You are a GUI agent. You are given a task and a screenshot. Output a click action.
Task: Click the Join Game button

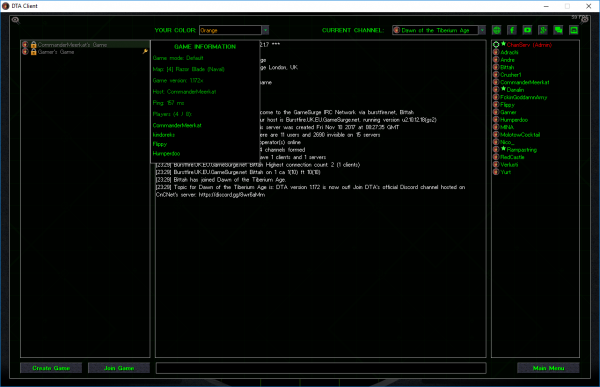(x=119, y=368)
